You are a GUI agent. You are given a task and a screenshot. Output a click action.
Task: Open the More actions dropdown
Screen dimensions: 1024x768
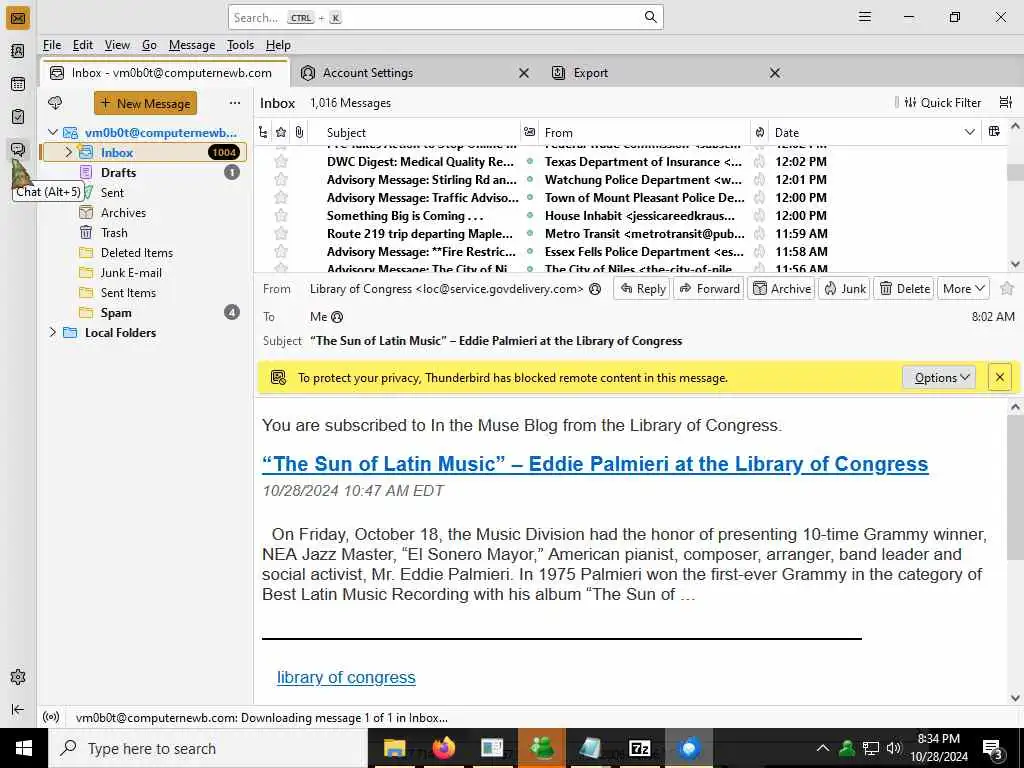963,289
